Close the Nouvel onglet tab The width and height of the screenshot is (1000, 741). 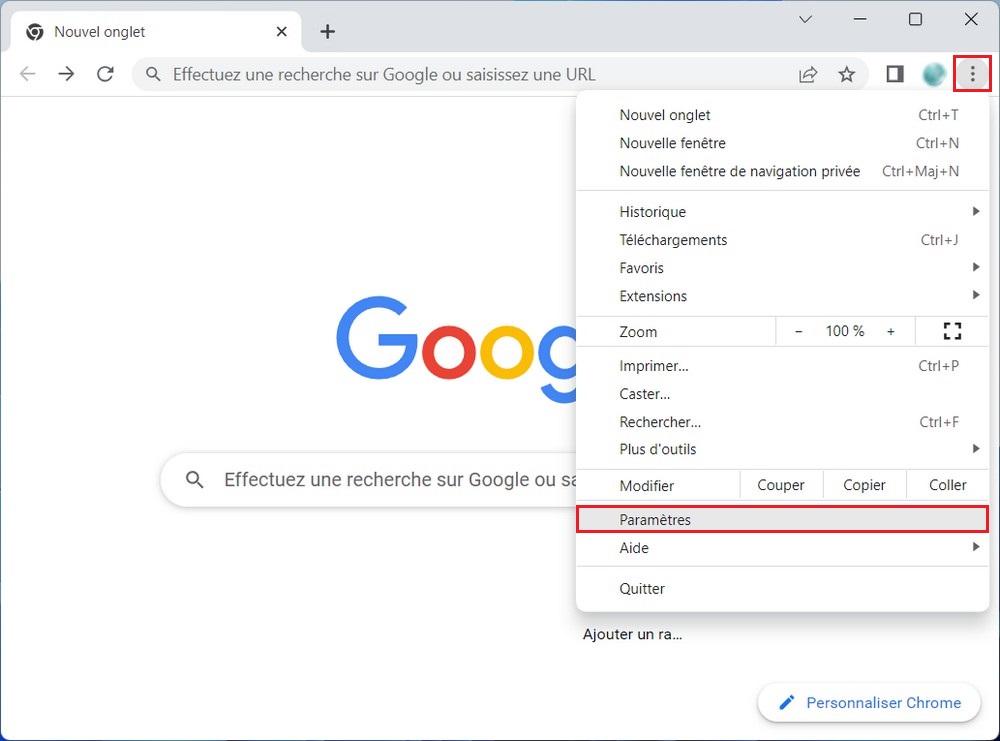pyautogui.click(x=281, y=31)
